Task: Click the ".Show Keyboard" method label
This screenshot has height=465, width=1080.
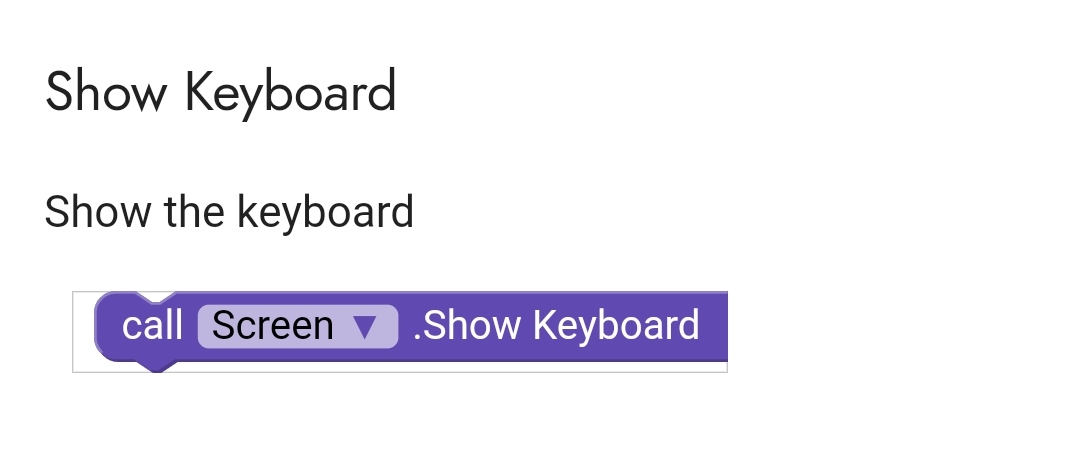Action: [556, 326]
